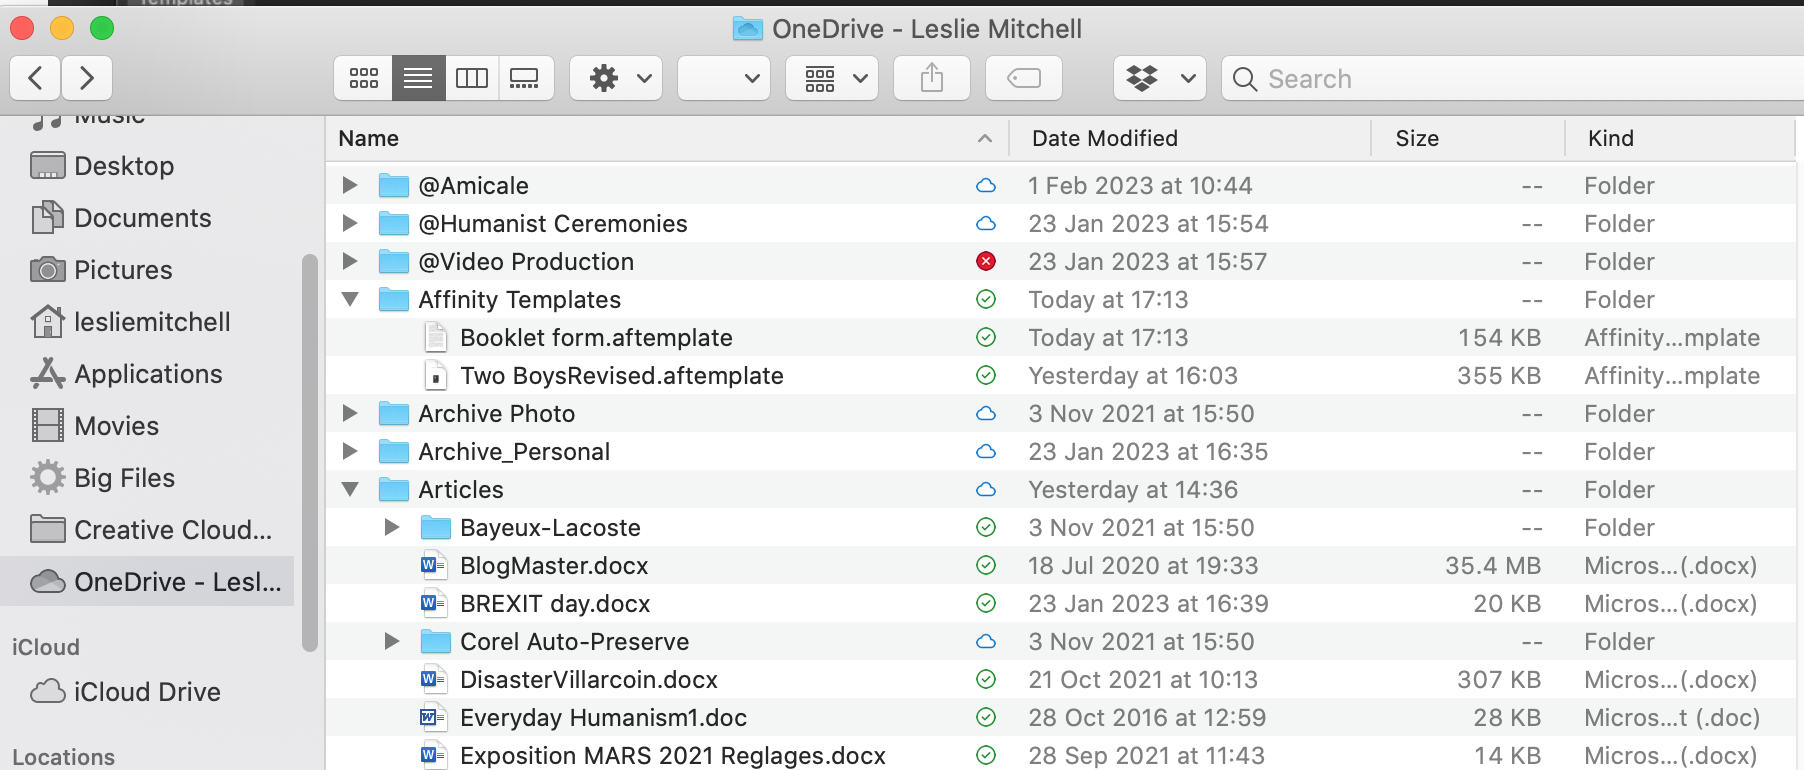The image size is (1804, 770).
Task: Expand the Bayeux-Lacoste folder
Action: pyautogui.click(x=392, y=527)
